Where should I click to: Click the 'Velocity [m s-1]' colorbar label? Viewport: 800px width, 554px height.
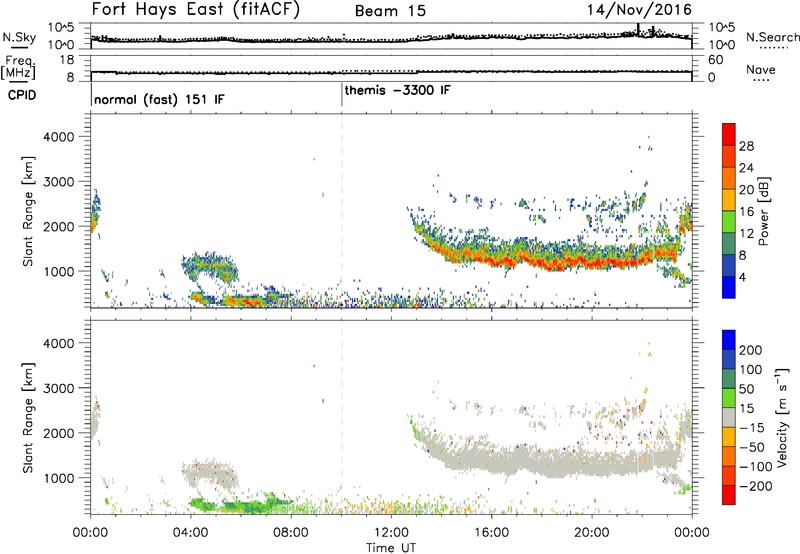coord(781,417)
